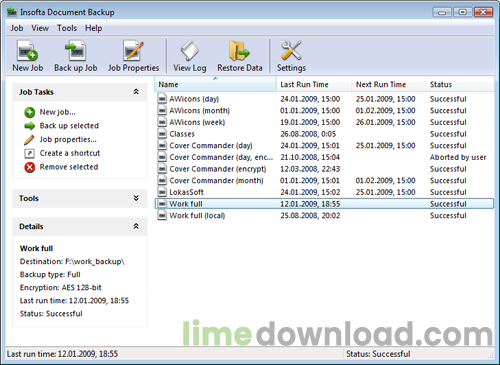Minimize the Insofta Document Backup window
Image resolution: width=500 pixels, height=365 pixels.
442,12
